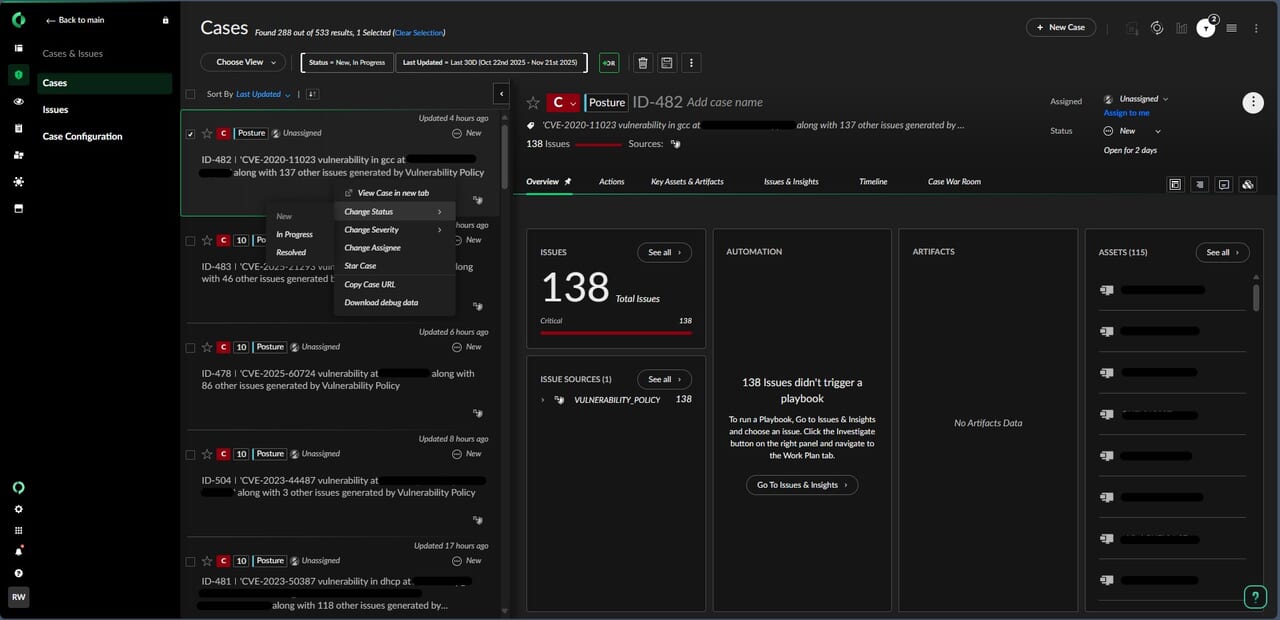Delete filters using the trash icon
The image size is (1280, 620).
[x=642, y=63]
